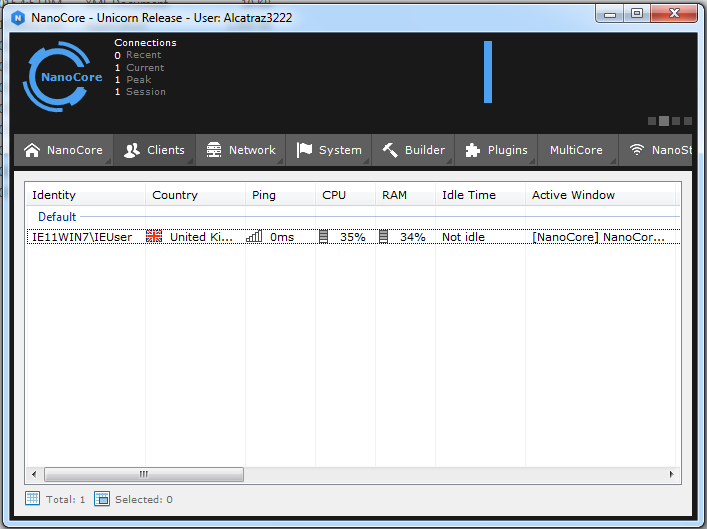Click the Total: 1 status text
This screenshot has width=707, height=529.
pyautogui.click(x=65, y=499)
